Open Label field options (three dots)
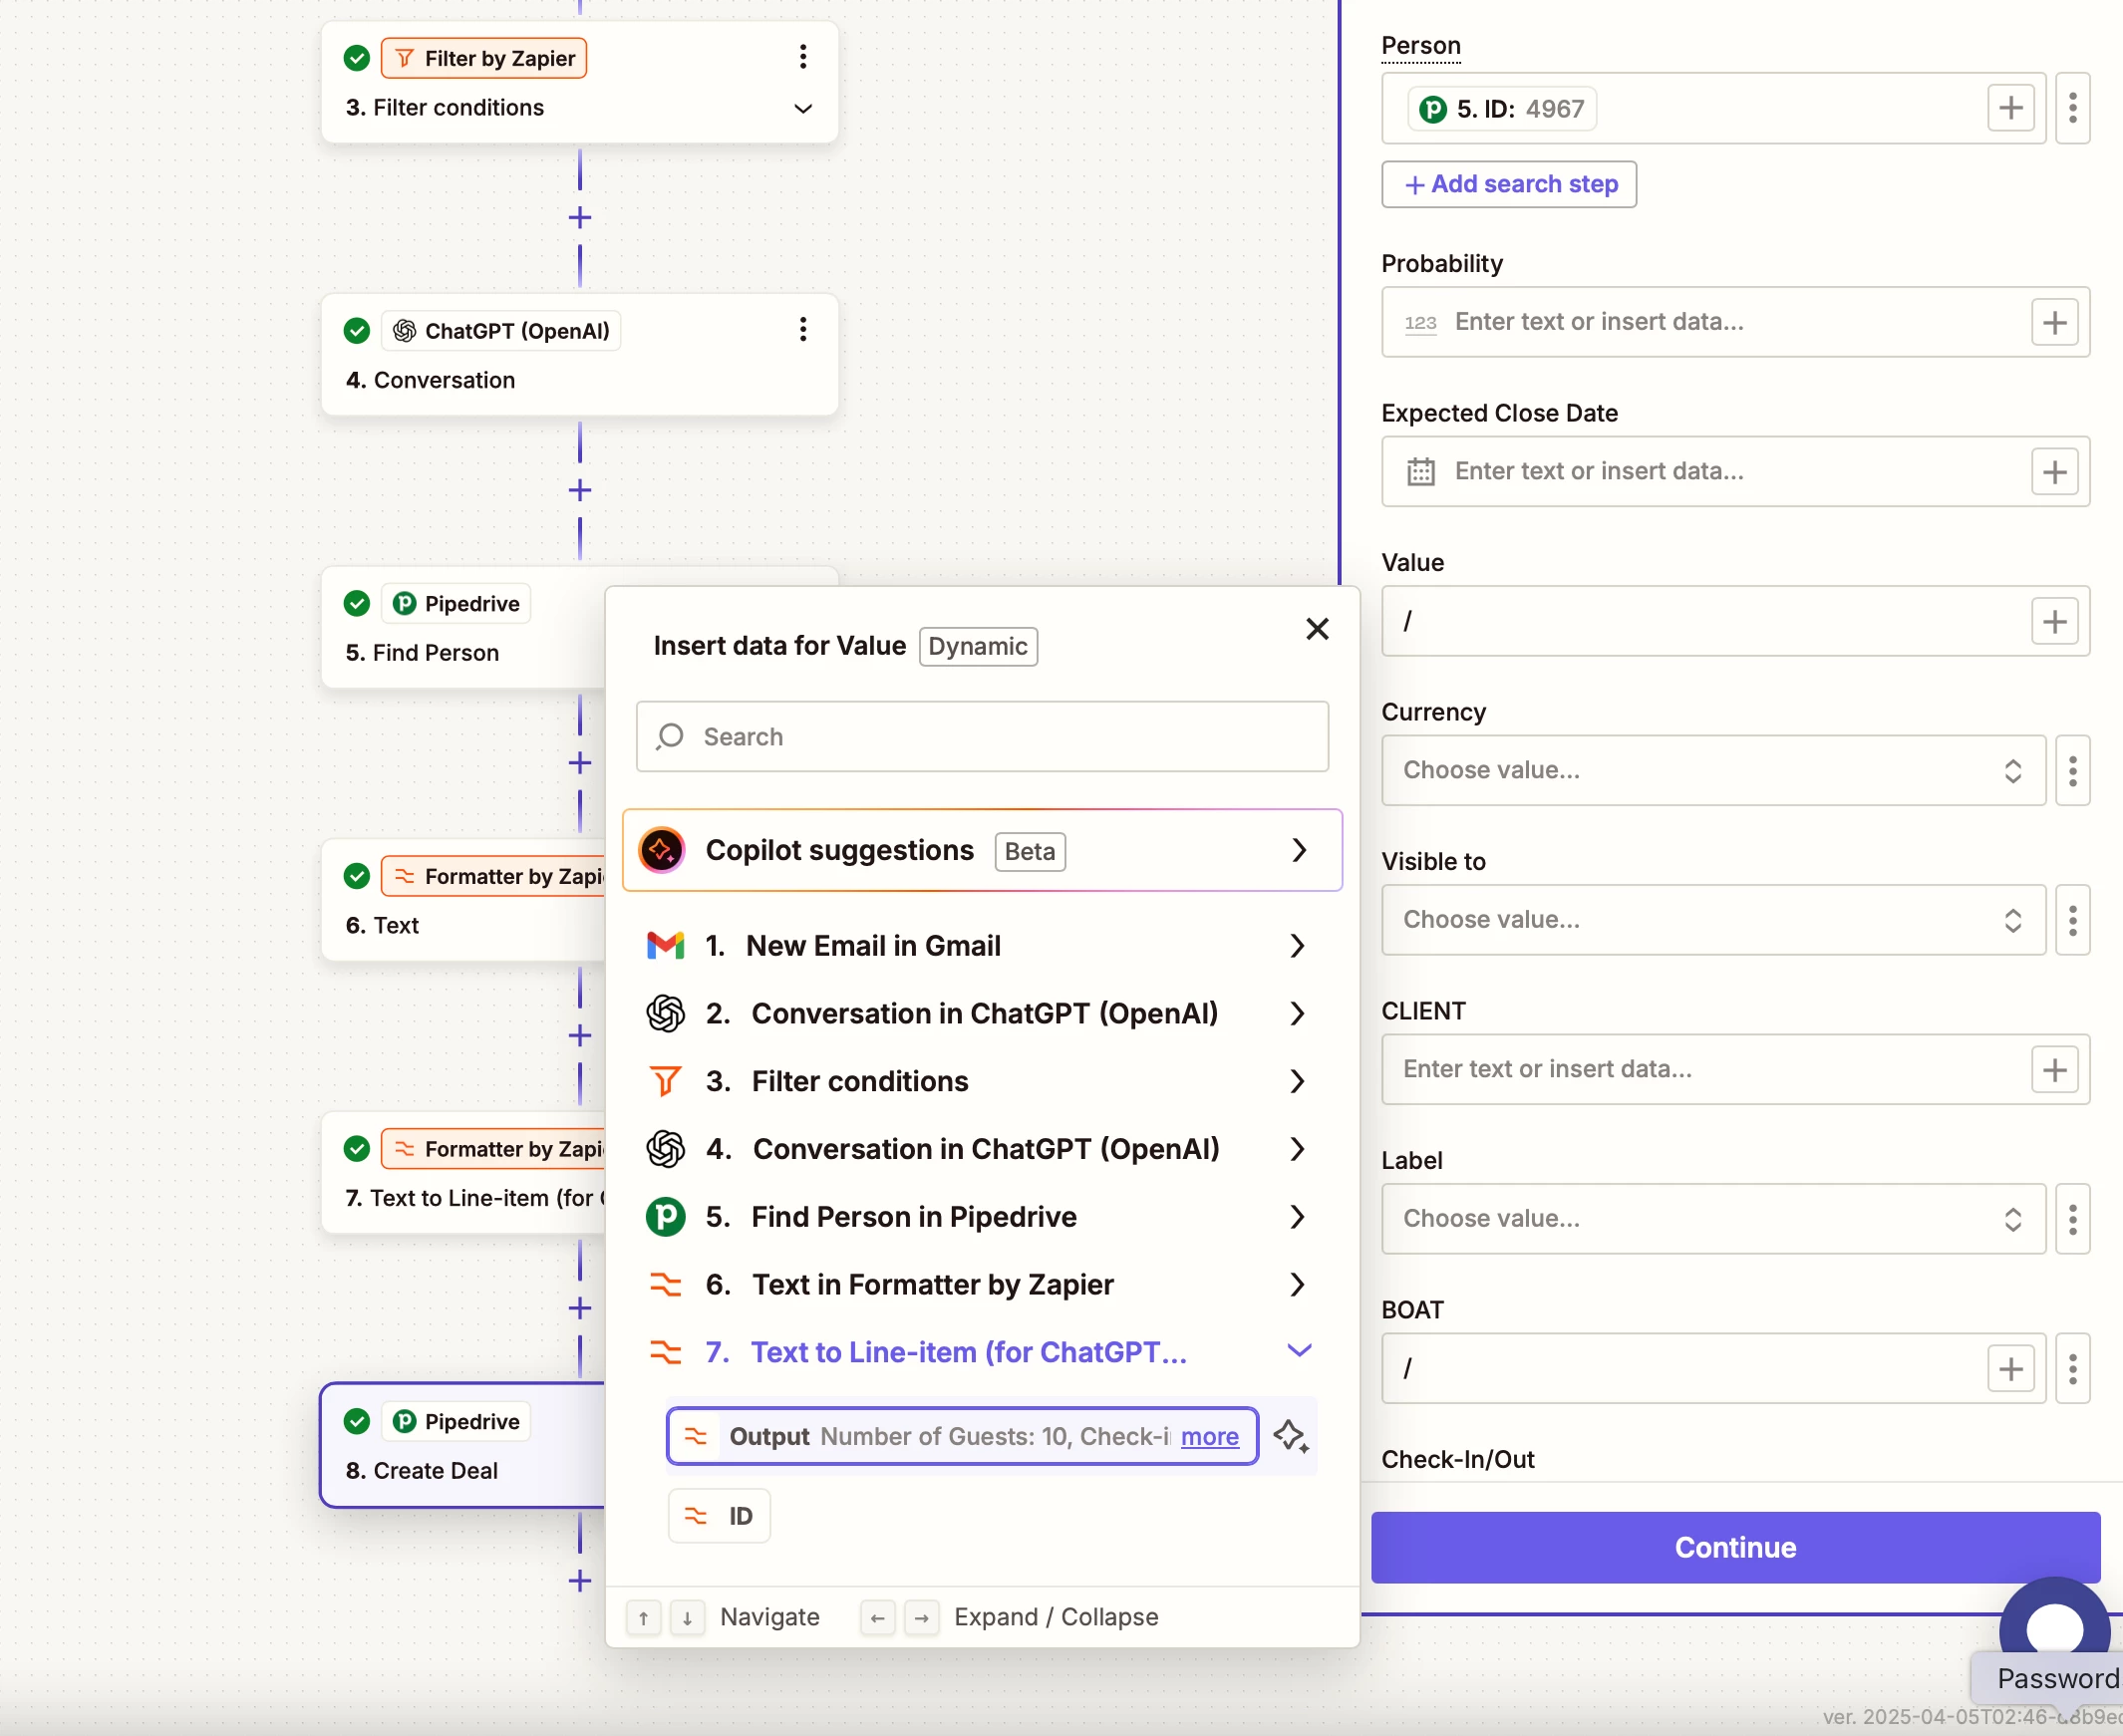 click(x=2073, y=1219)
